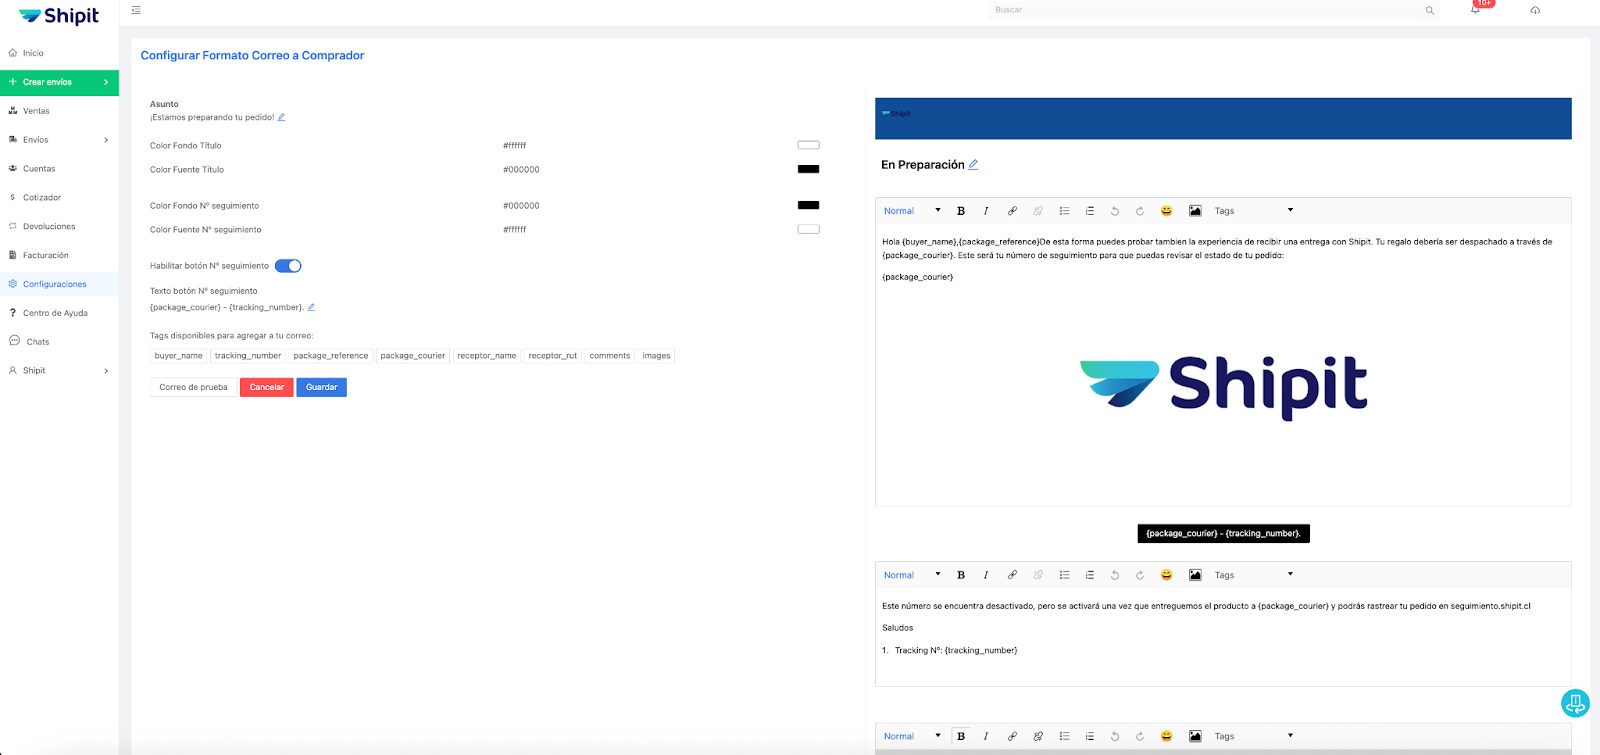Insert emoji using first editor toolbar
Viewport: 1600px width, 755px height.
[1166, 211]
